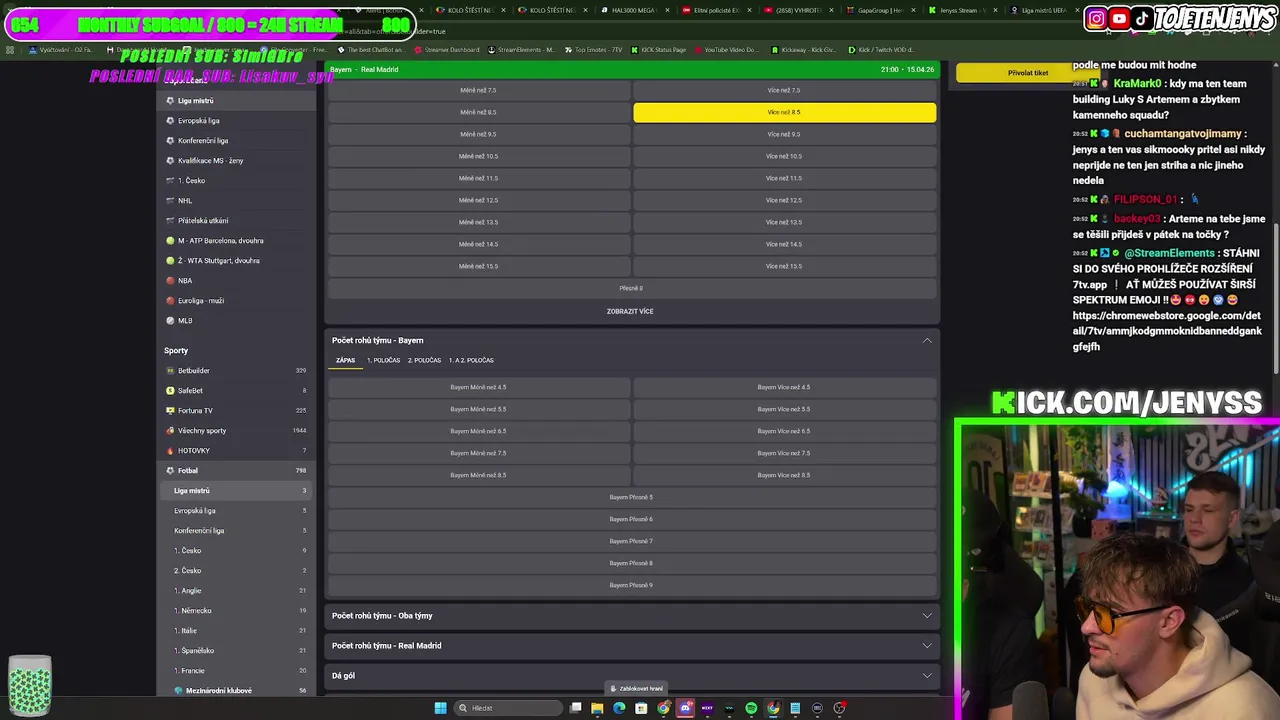The width and height of the screenshot is (1280, 720).
Task: Click the Bayern - Real Madrid match header
Action: coord(631,69)
